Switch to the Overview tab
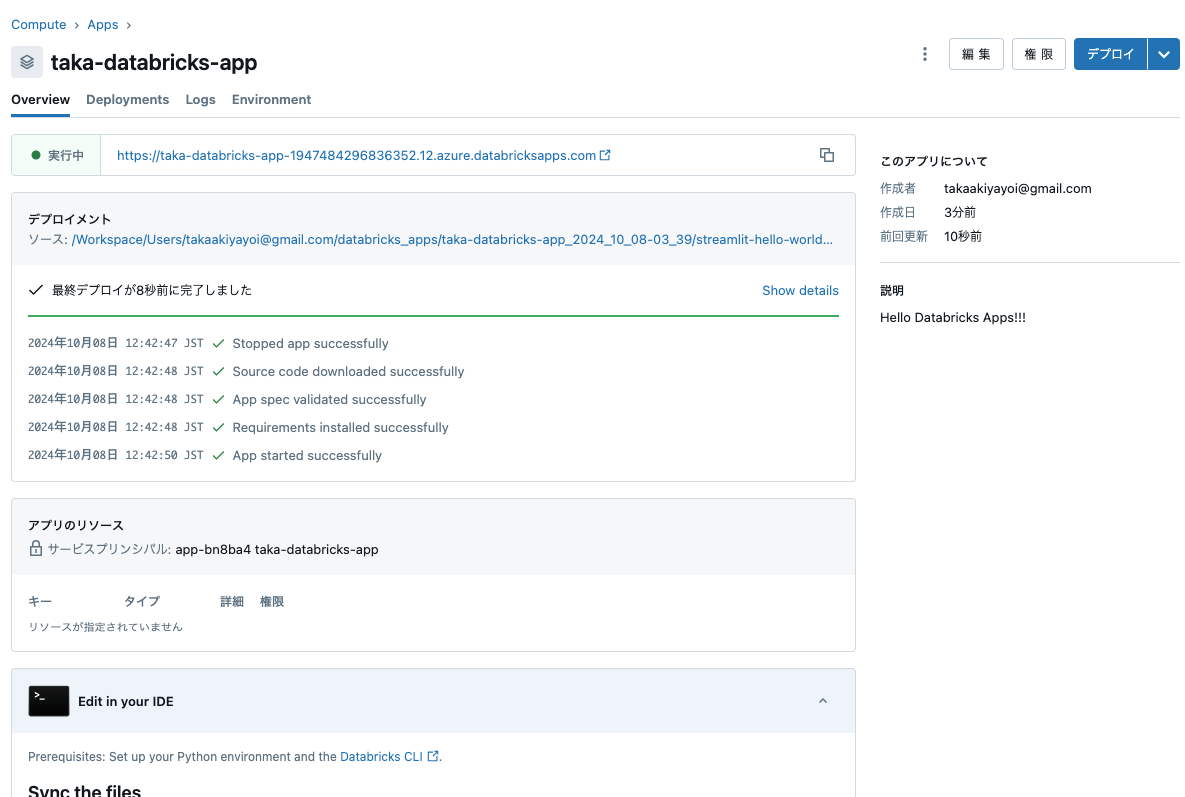 pos(41,100)
